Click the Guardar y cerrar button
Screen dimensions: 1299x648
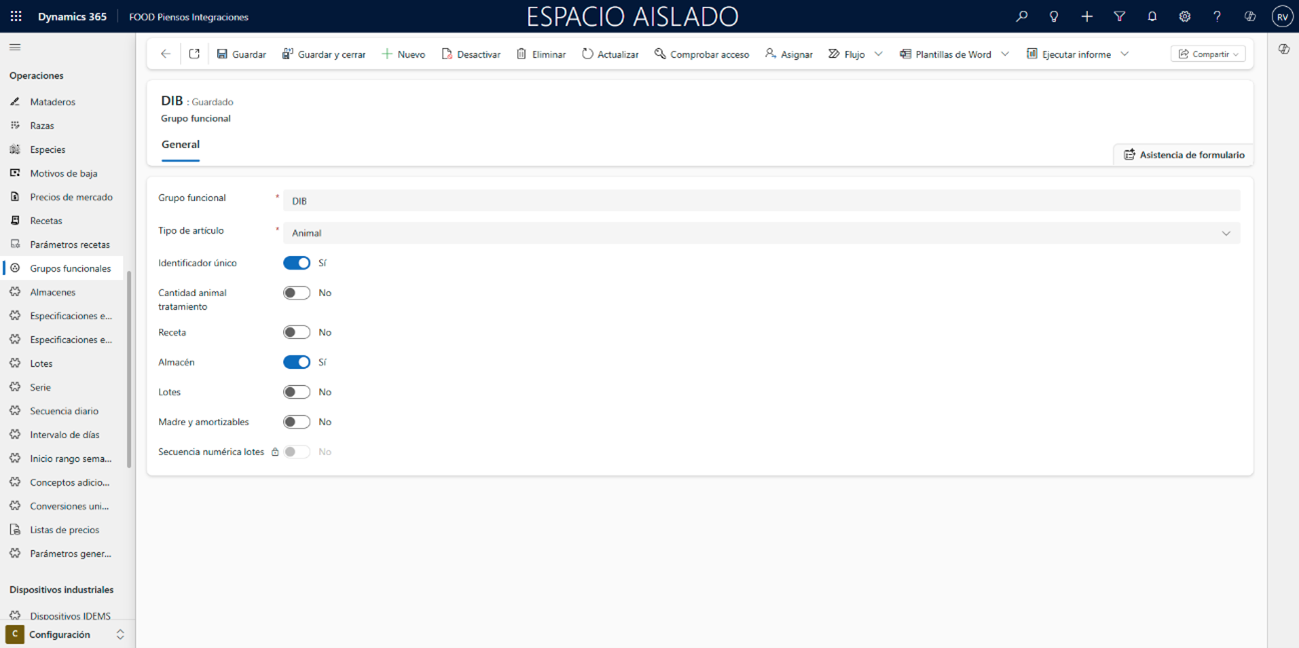tap(323, 54)
